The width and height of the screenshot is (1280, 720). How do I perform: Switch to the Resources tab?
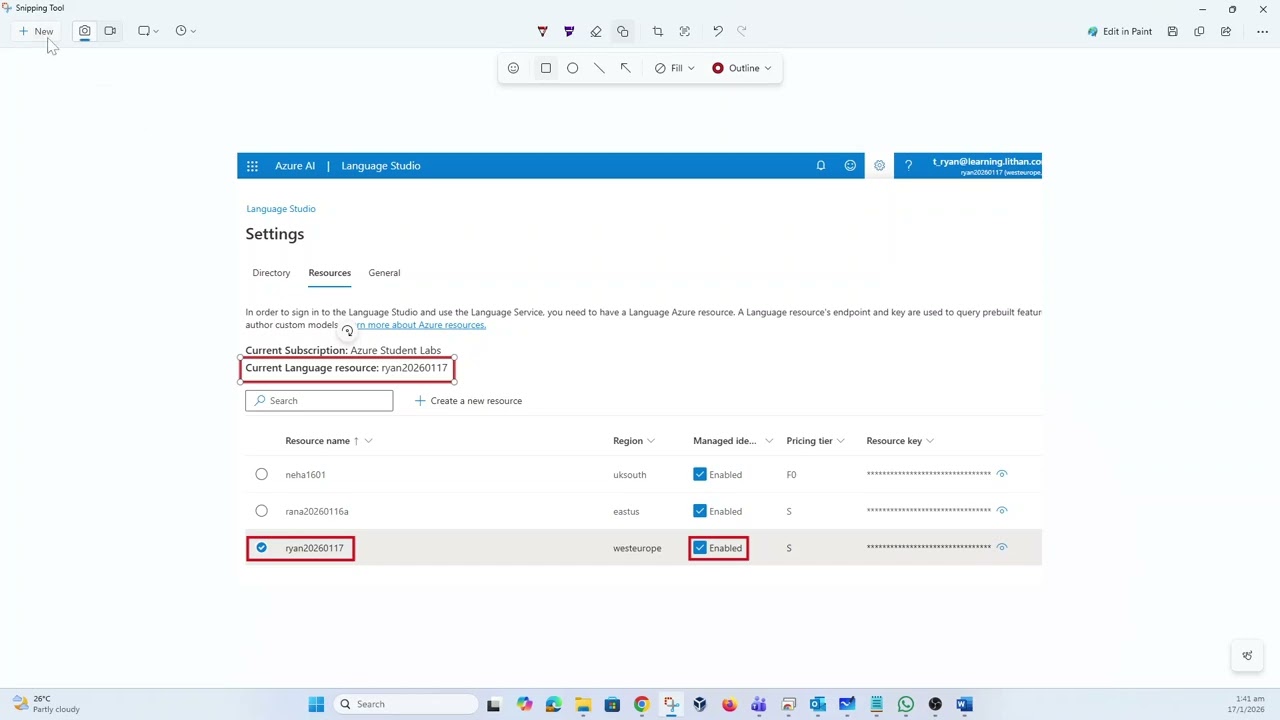[330, 273]
